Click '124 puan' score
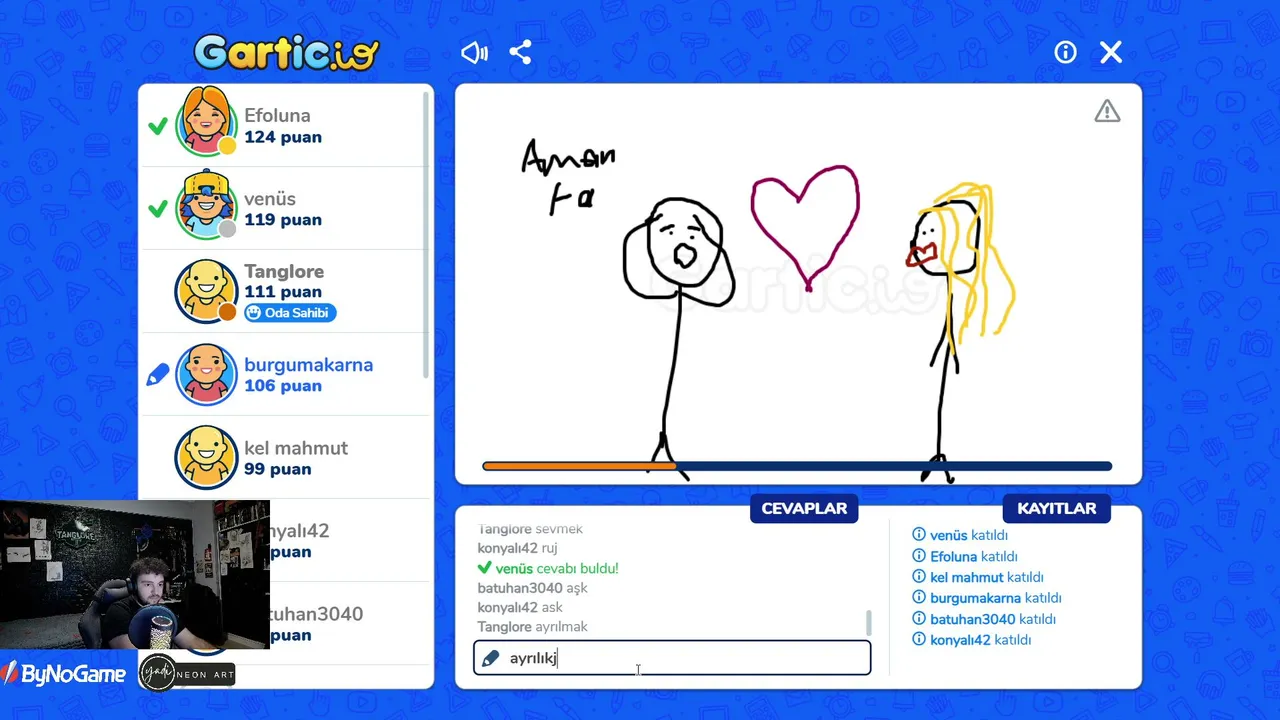1280x720 pixels. [283, 137]
